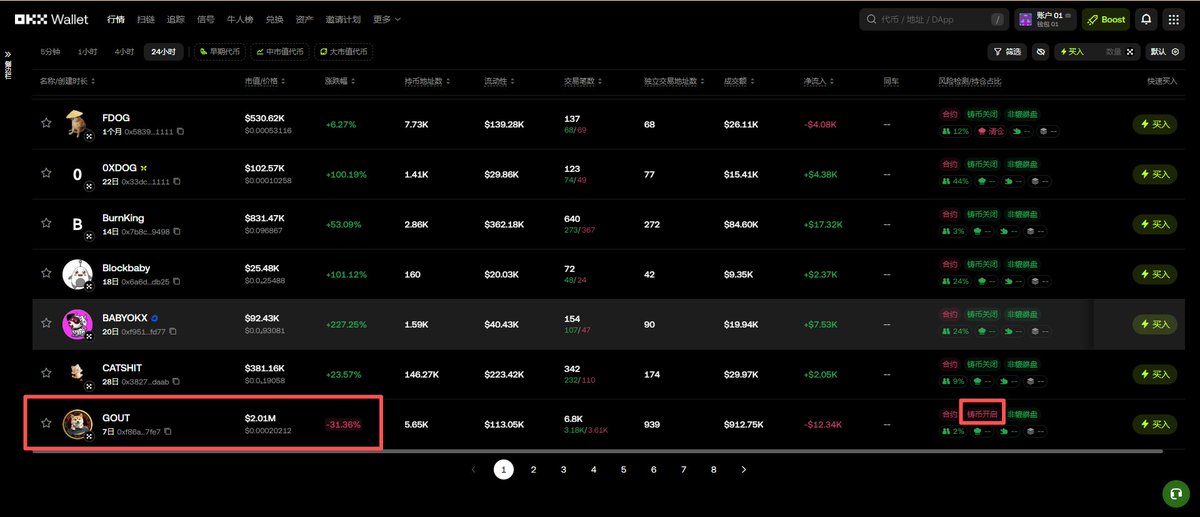
Task: Click BABYOKX verified badge icon
Action: 155,318
